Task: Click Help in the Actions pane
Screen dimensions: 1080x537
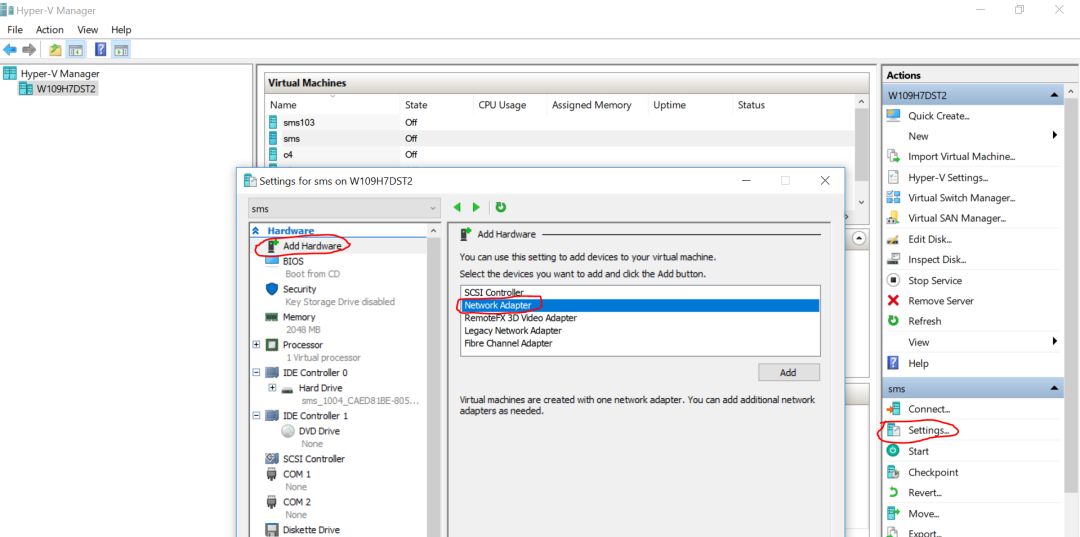Action: (918, 363)
